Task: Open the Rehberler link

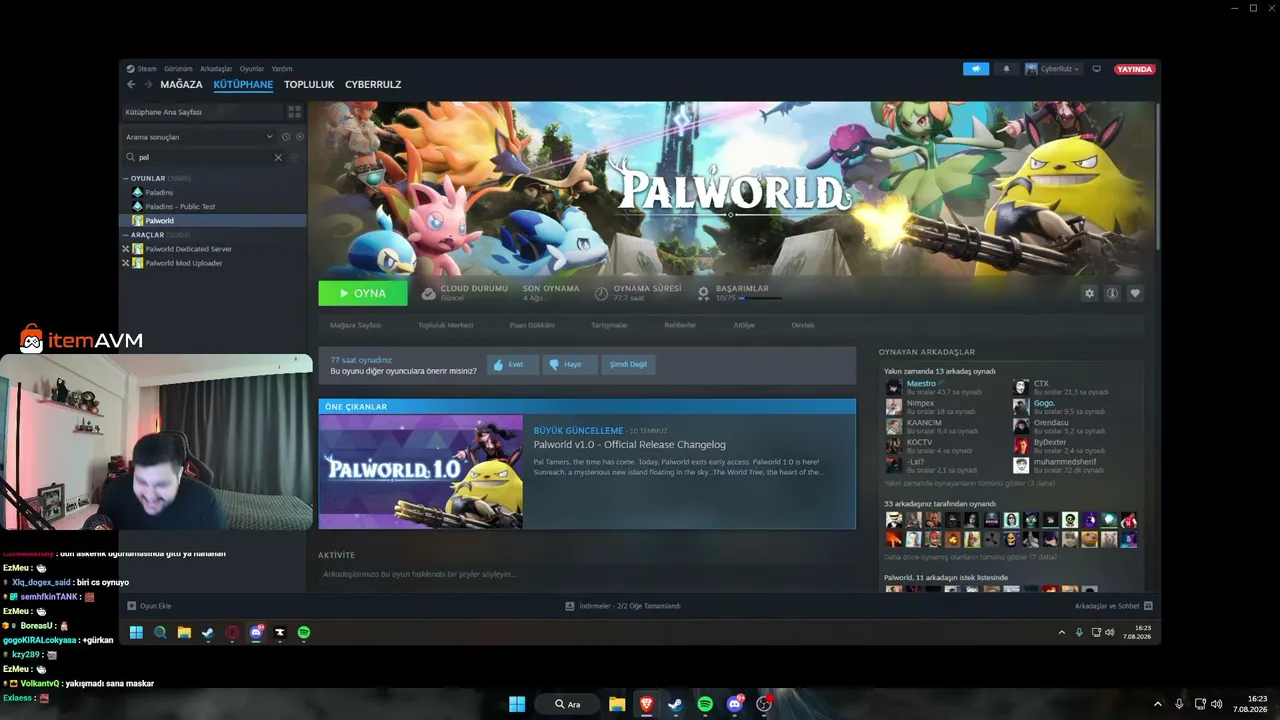Action: pos(680,325)
